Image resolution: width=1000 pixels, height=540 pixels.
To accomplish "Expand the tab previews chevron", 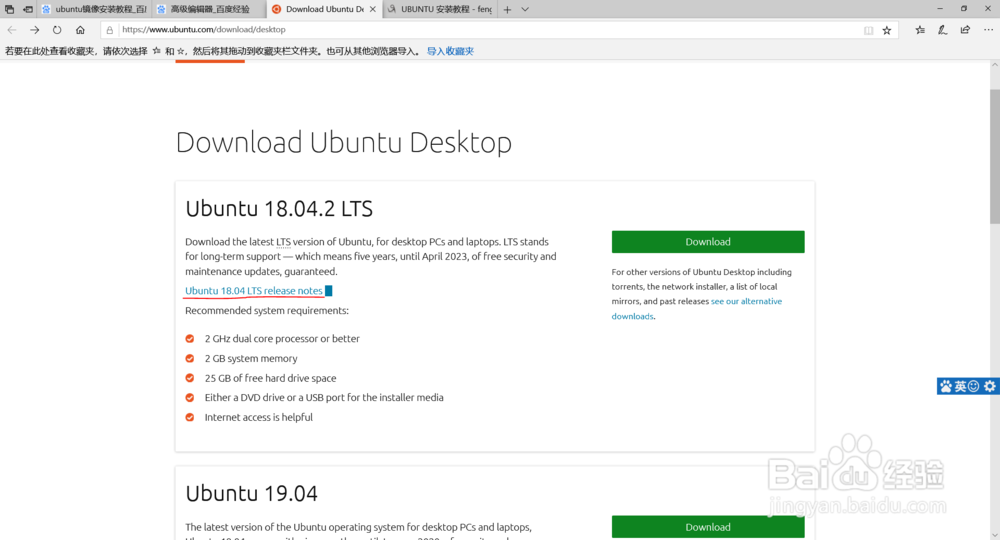I will [525, 9].
